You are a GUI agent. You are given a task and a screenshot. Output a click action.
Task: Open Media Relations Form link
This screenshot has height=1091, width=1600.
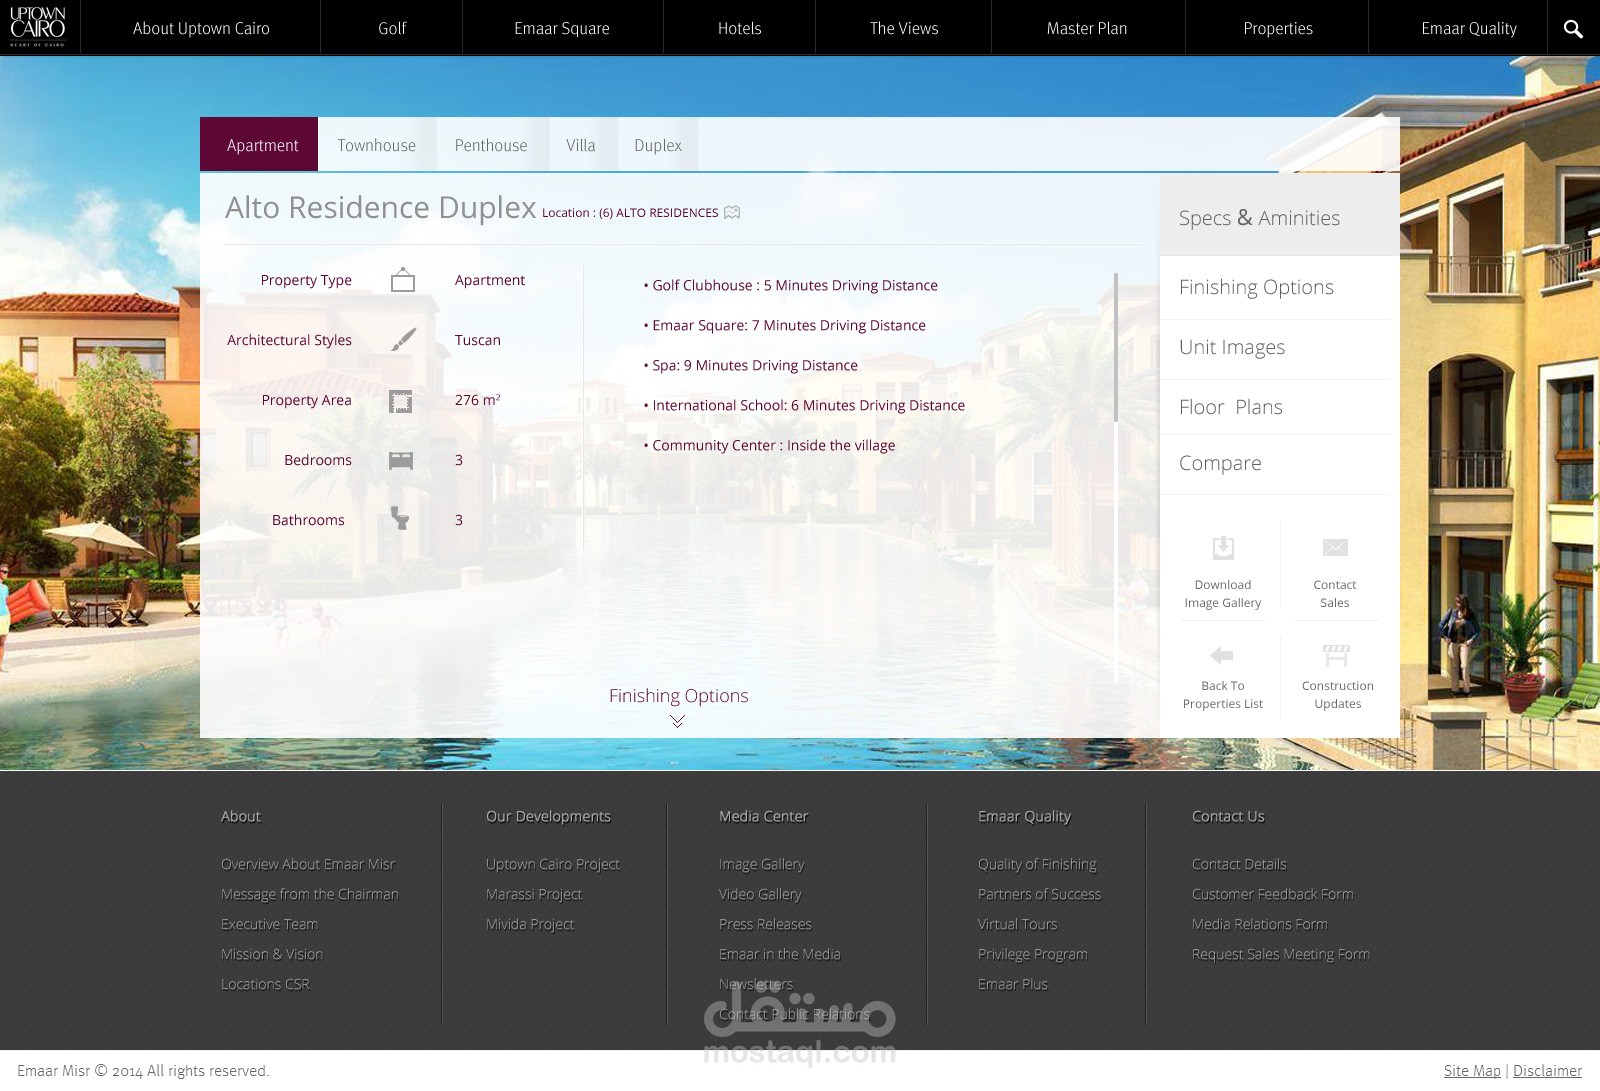click(x=1260, y=924)
